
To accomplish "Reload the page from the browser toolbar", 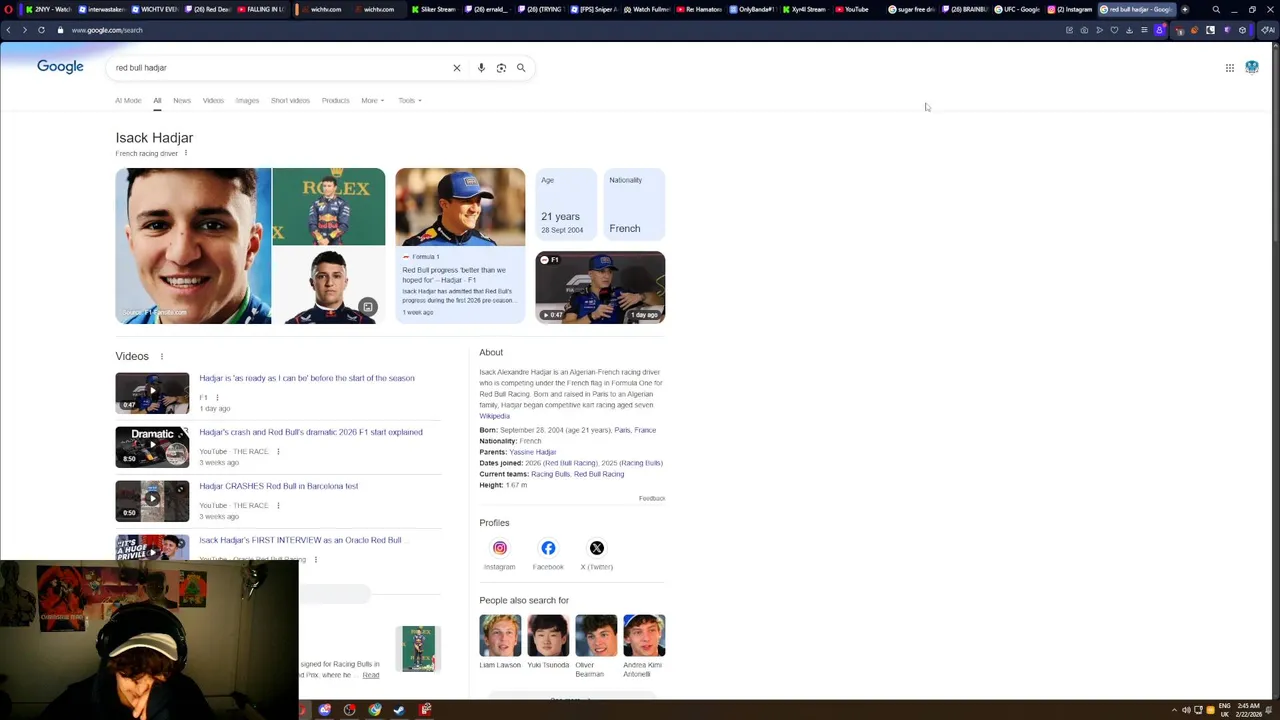I will tap(41, 30).
